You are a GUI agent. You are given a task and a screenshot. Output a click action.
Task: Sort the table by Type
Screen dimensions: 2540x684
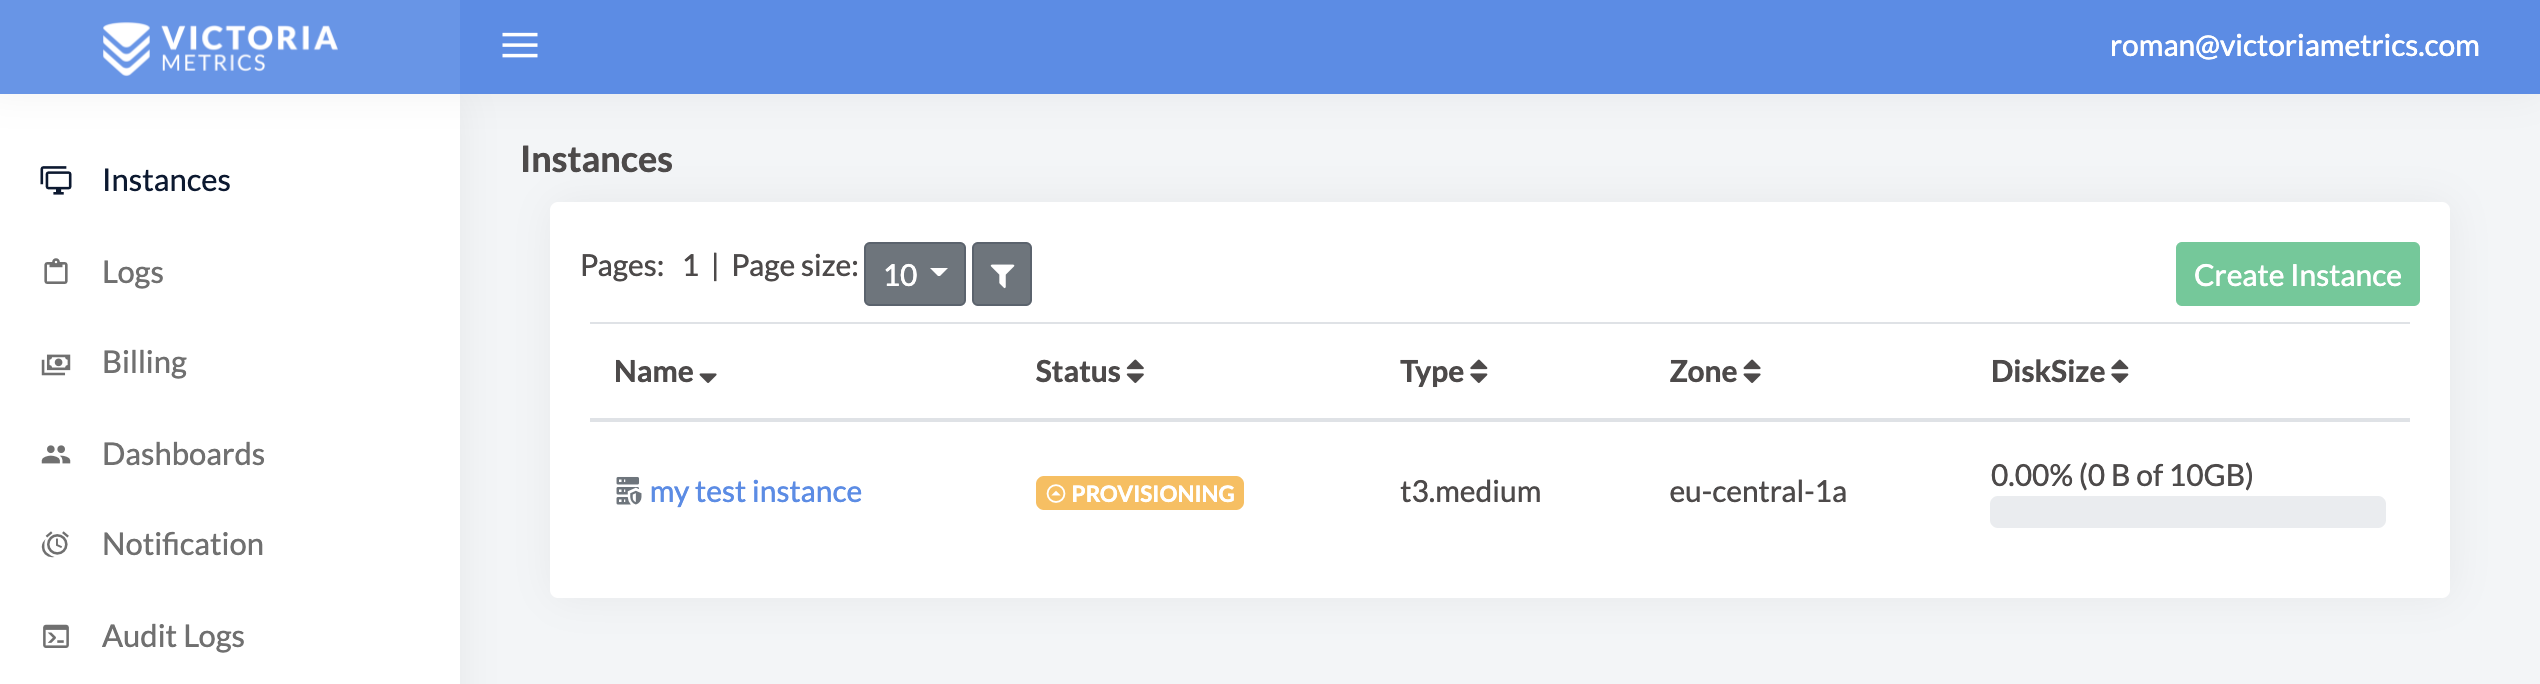pyautogui.click(x=1443, y=372)
